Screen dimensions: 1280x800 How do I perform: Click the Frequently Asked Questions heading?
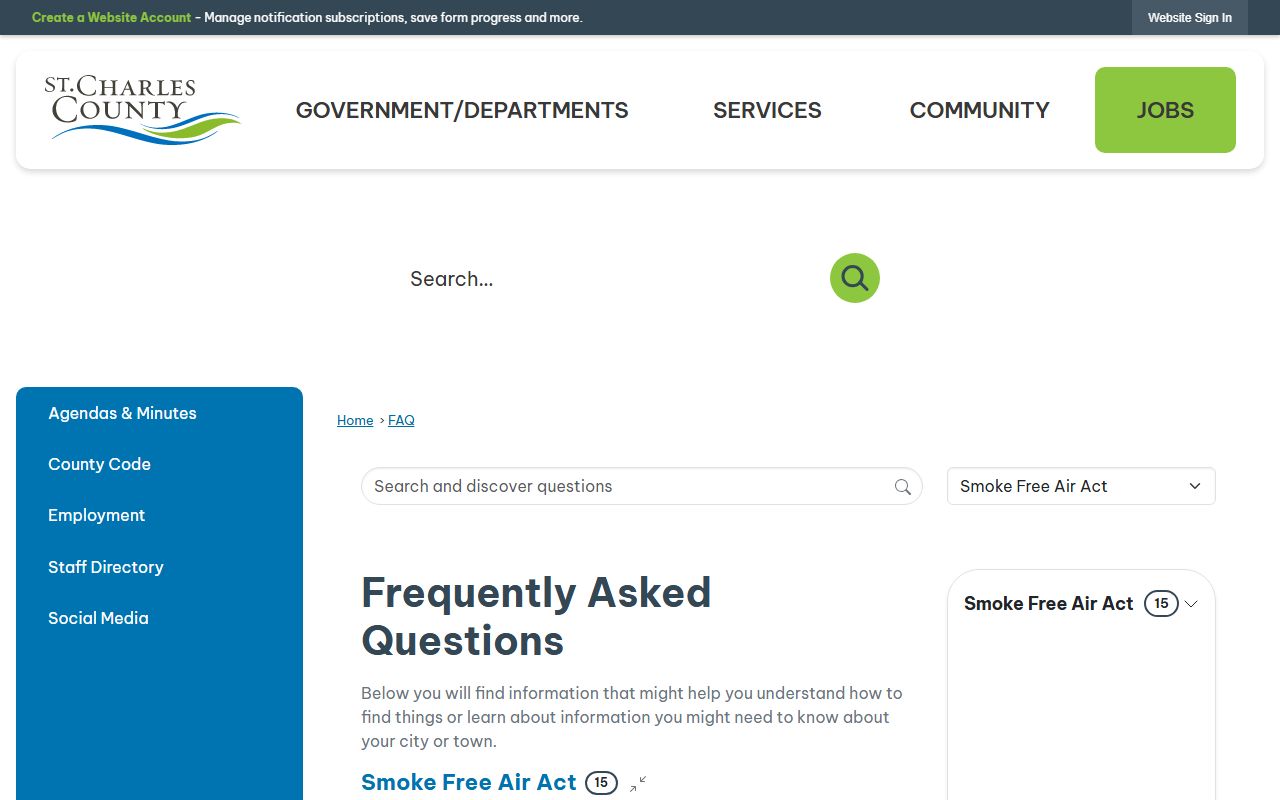pos(536,616)
